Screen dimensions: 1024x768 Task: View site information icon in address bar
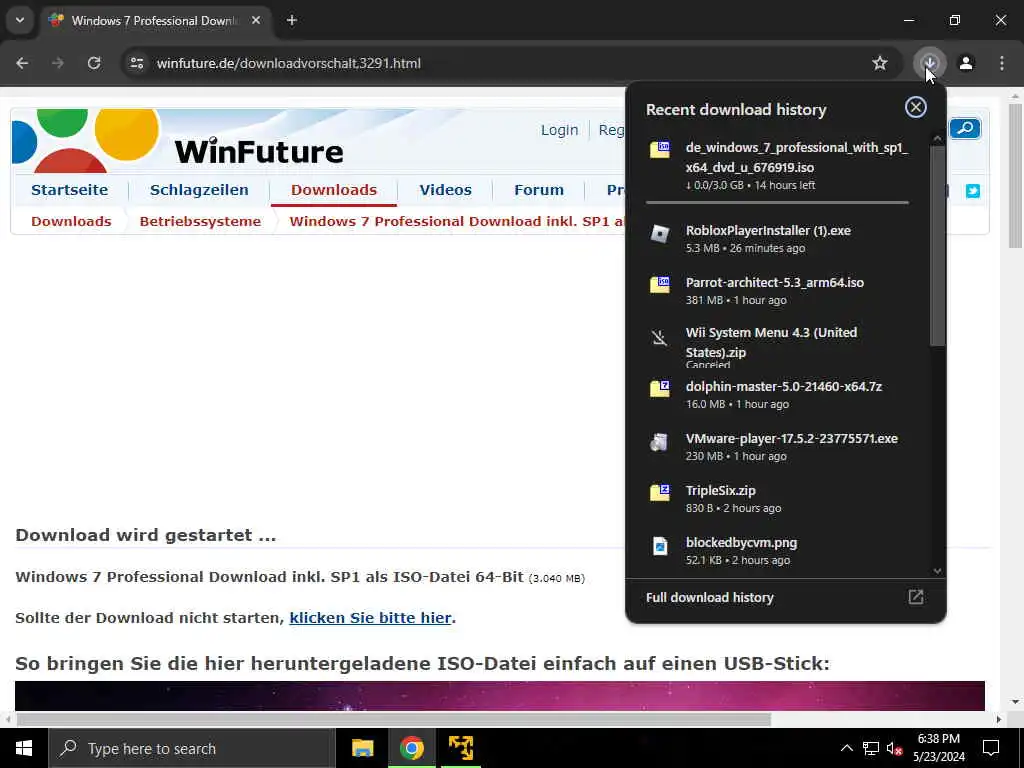point(136,63)
